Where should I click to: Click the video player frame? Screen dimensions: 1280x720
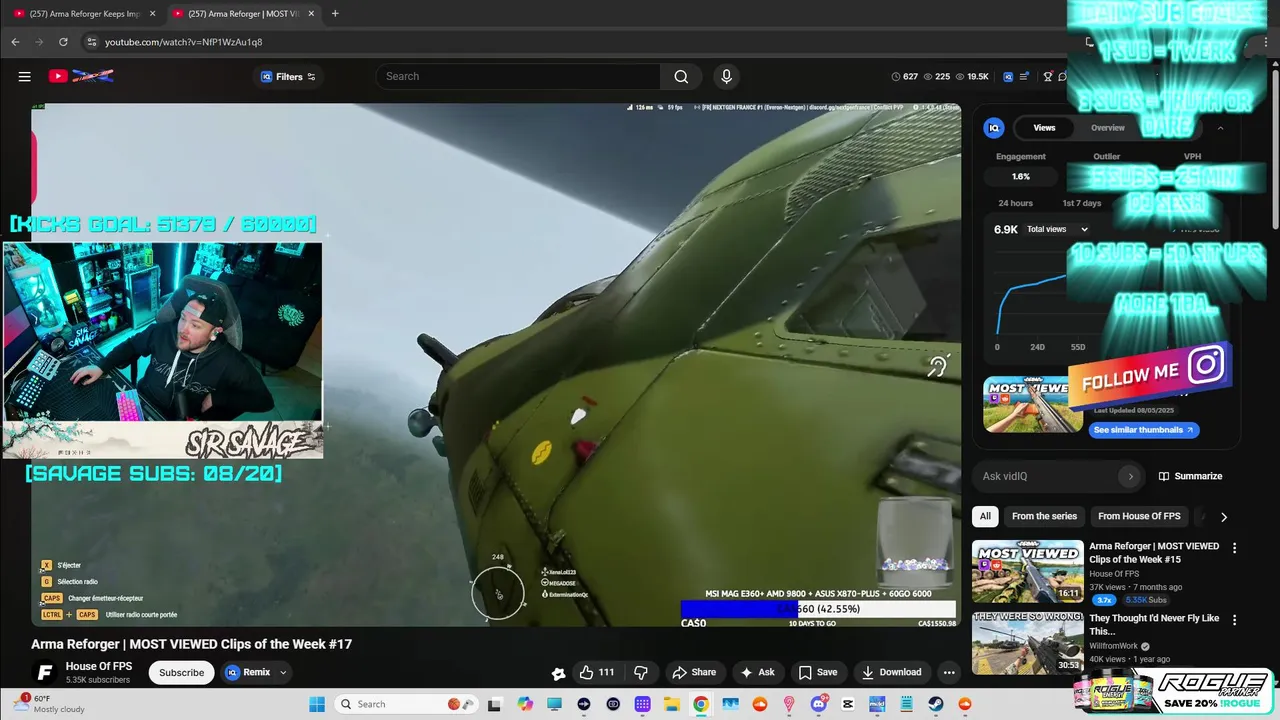pyautogui.click(x=495, y=365)
